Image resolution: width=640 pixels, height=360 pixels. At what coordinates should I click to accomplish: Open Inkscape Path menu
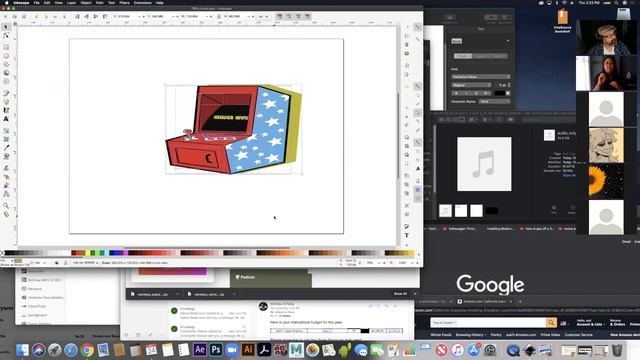click(x=100, y=3)
